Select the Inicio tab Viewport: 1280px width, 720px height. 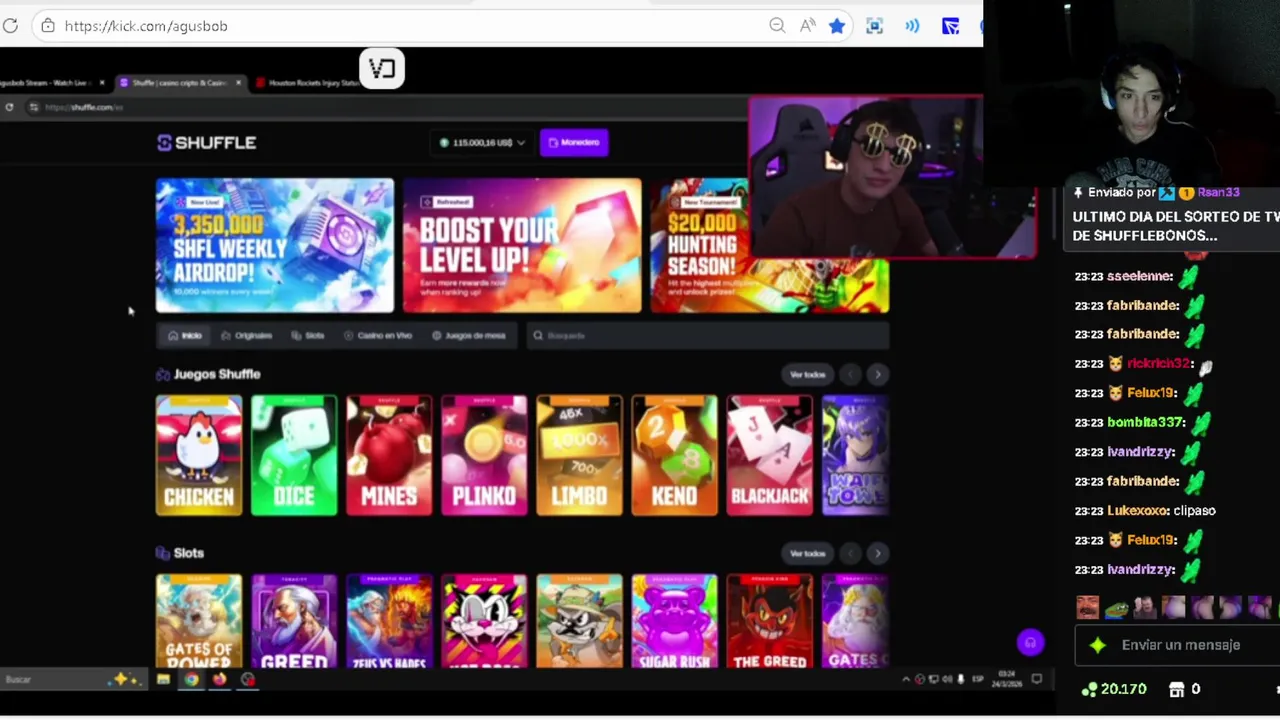[x=185, y=336]
